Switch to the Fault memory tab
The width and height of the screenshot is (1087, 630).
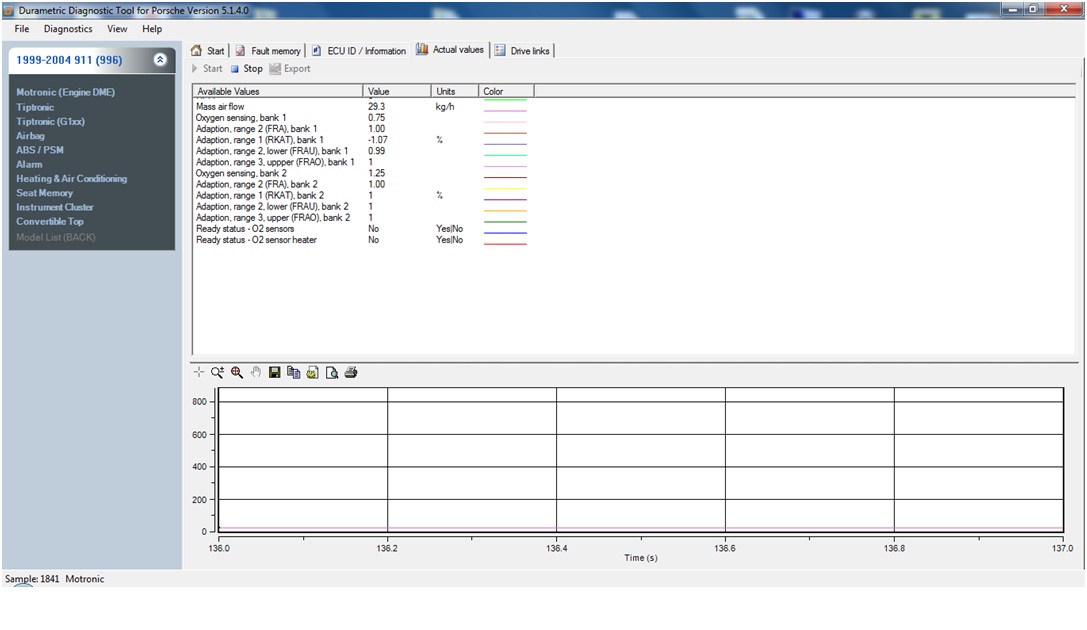coord(268,51)
